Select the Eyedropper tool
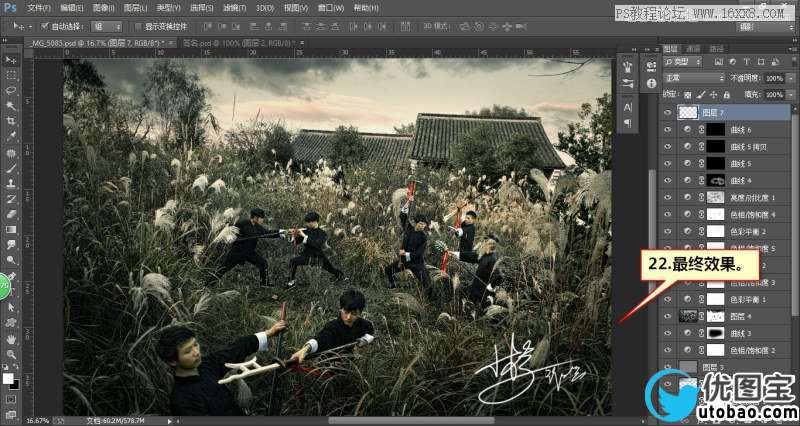Image resolution: width=800 pixels, height=426 pixels. click(10, 136)
